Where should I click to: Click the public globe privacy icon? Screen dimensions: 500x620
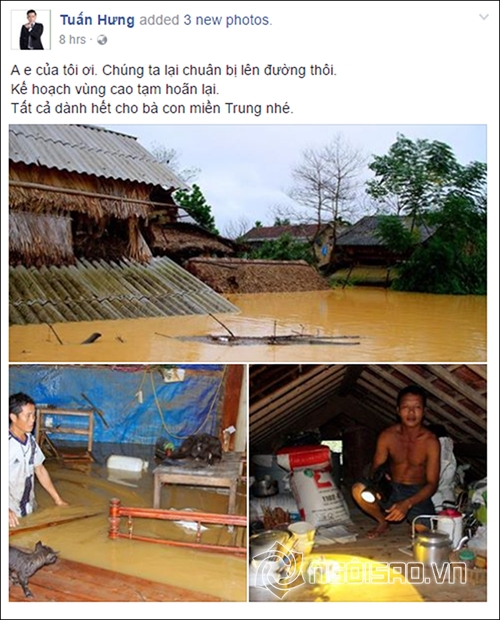point(102,40)
